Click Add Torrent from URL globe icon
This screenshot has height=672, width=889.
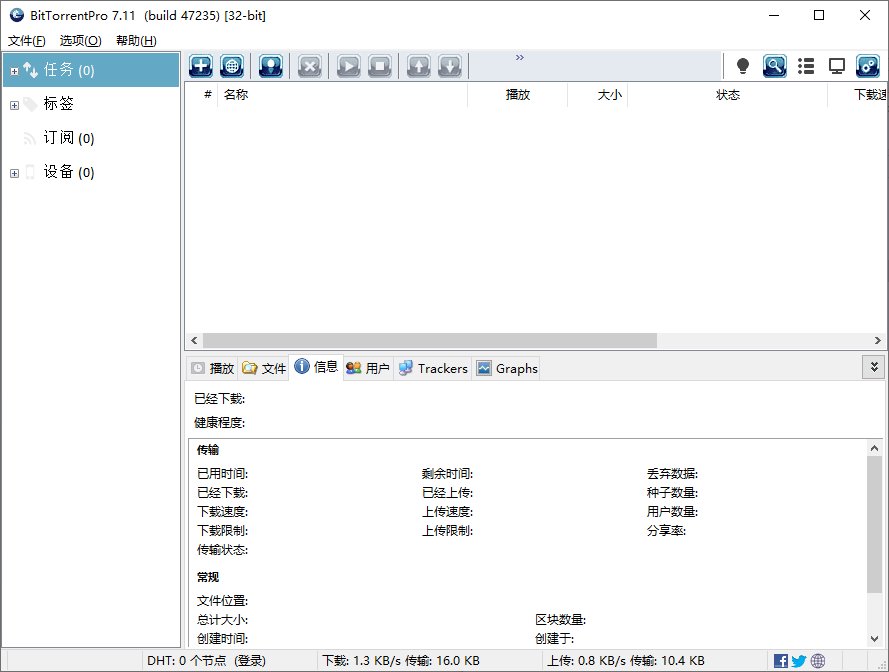pos(231,66)
